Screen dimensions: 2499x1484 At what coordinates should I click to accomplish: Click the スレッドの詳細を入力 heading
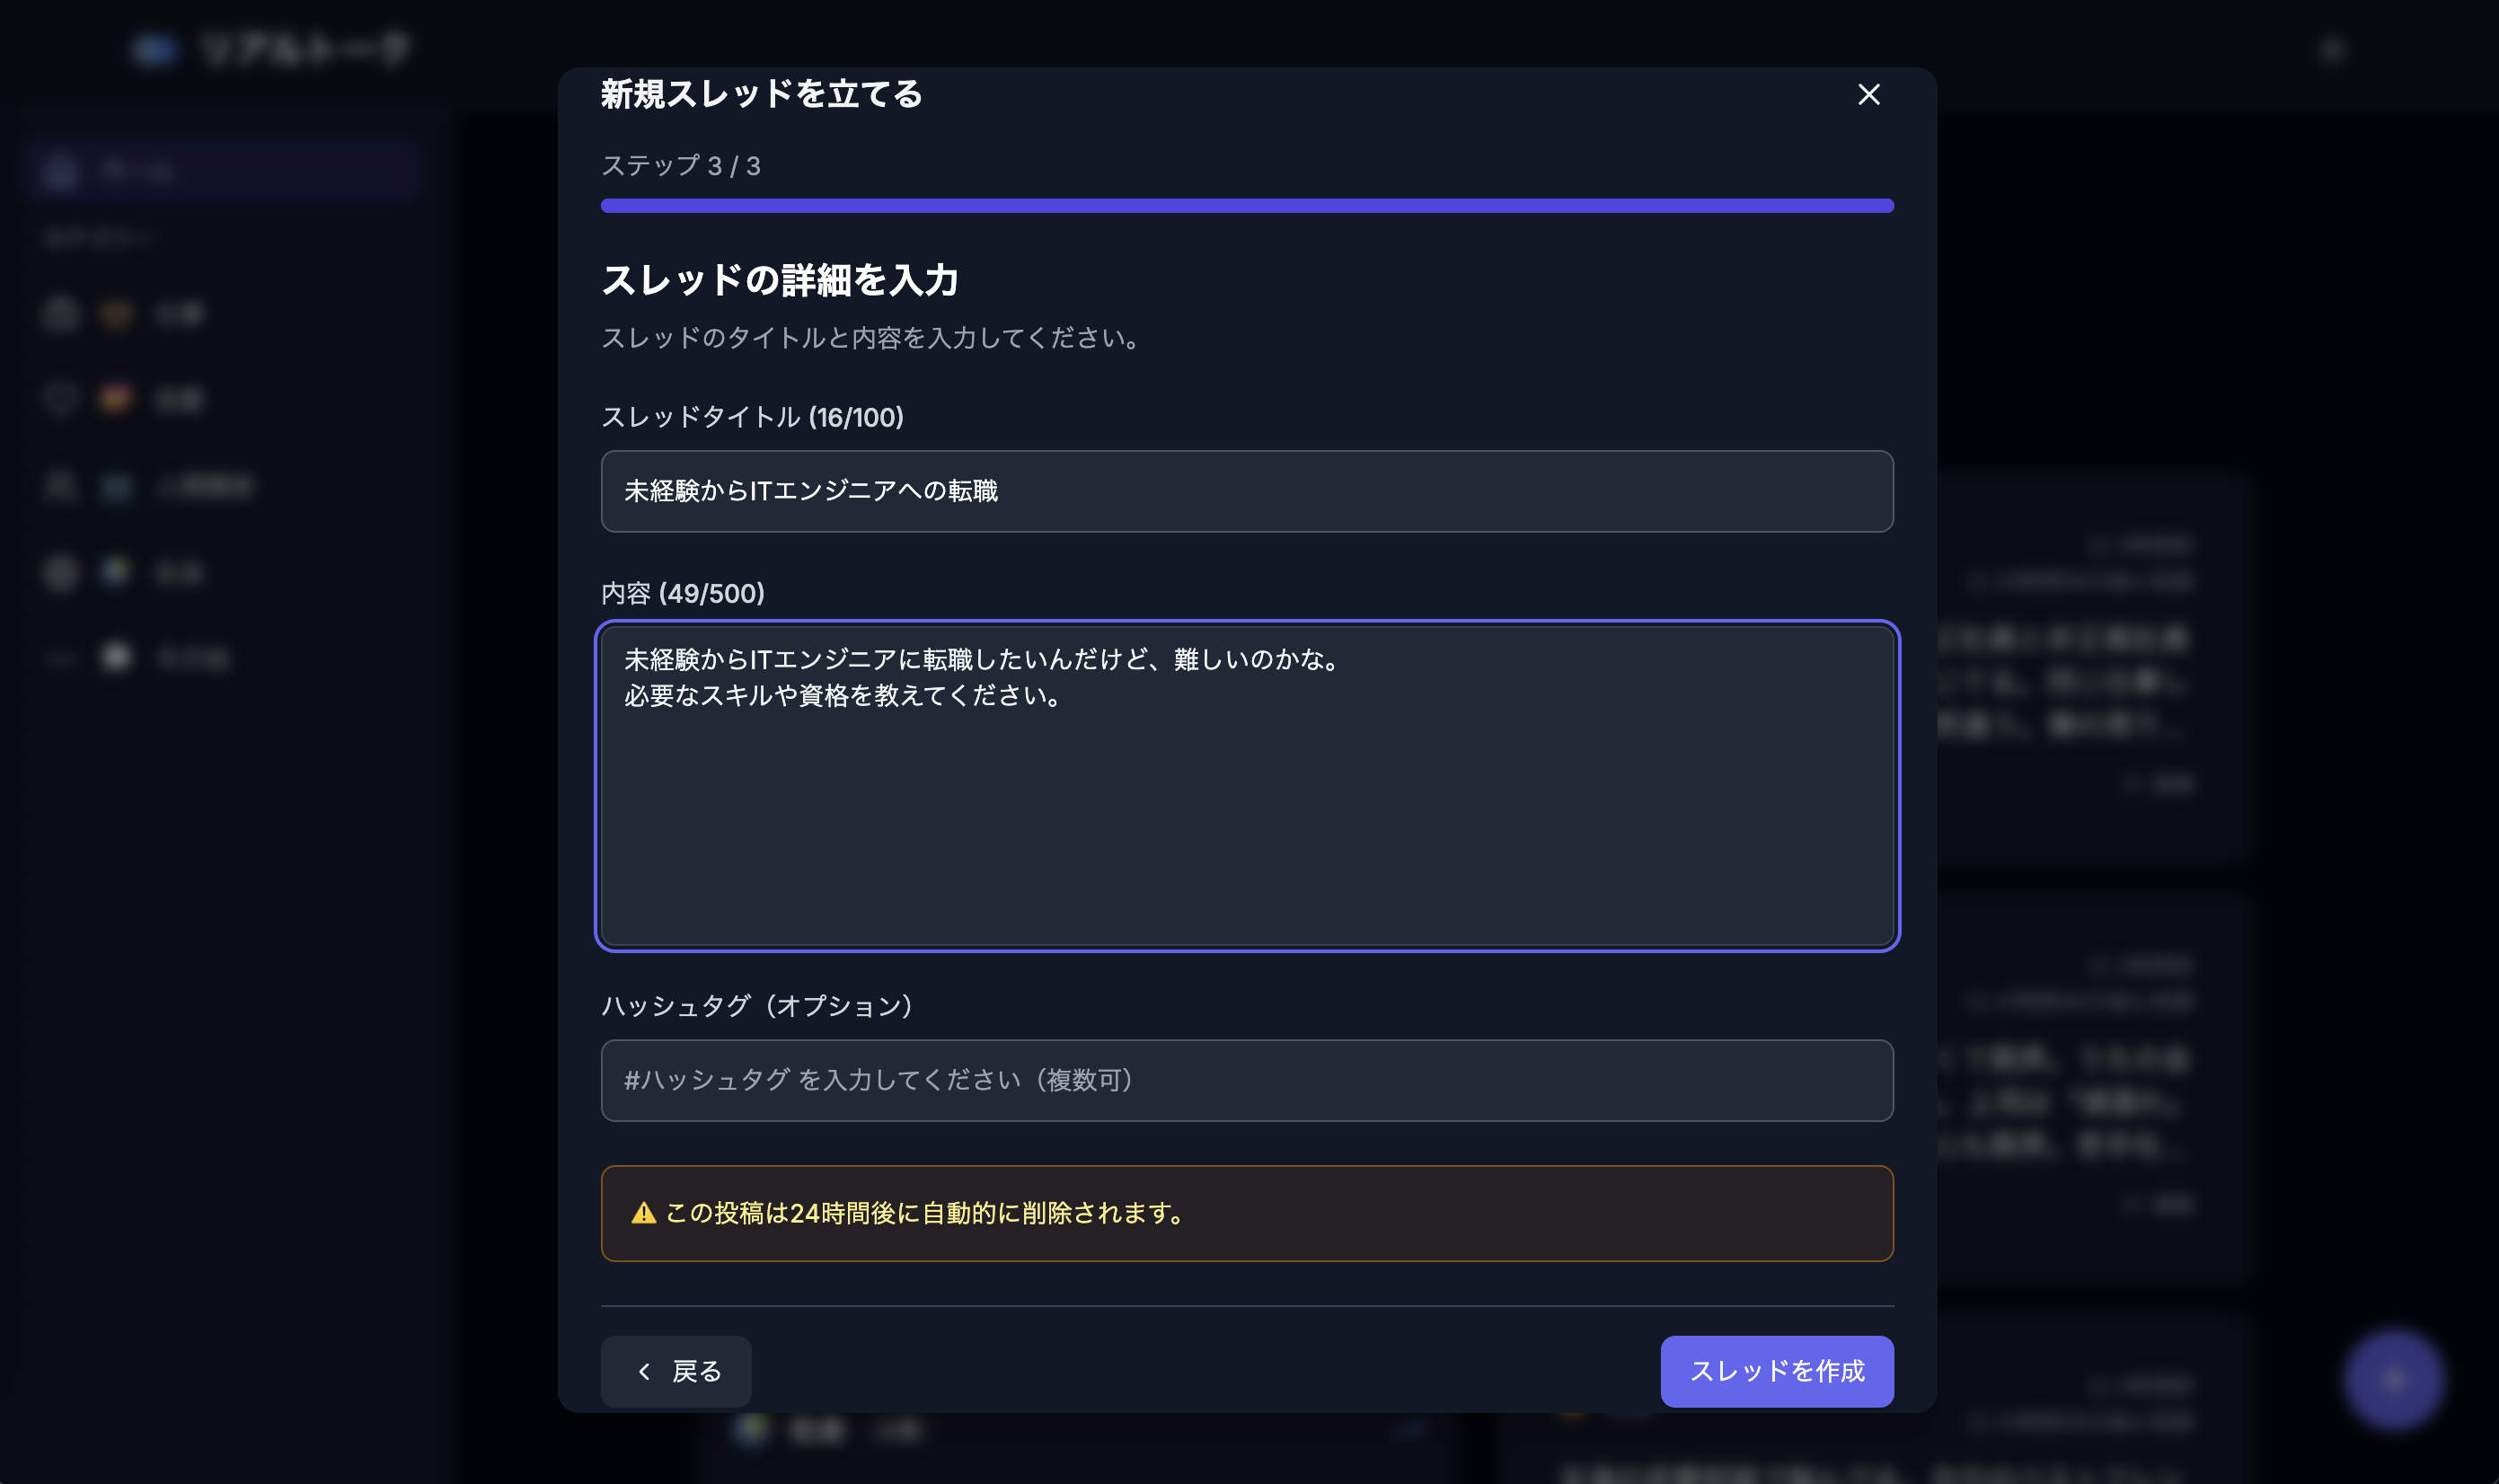(780, 280)
